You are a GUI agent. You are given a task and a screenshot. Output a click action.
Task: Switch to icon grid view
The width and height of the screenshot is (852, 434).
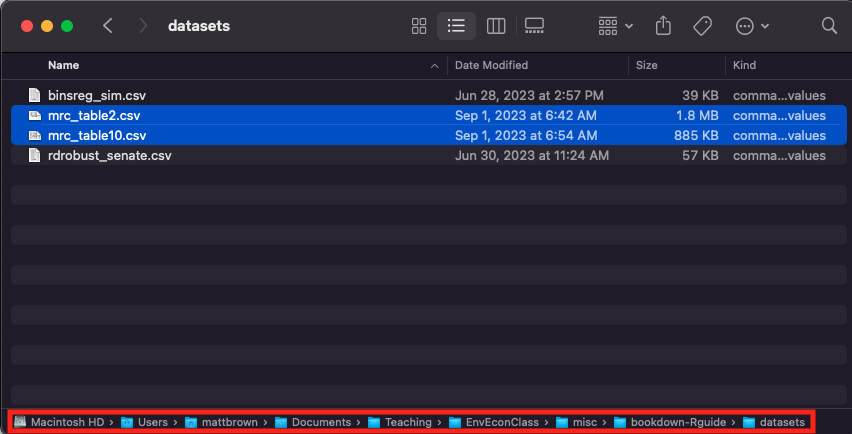click(419, 26)
